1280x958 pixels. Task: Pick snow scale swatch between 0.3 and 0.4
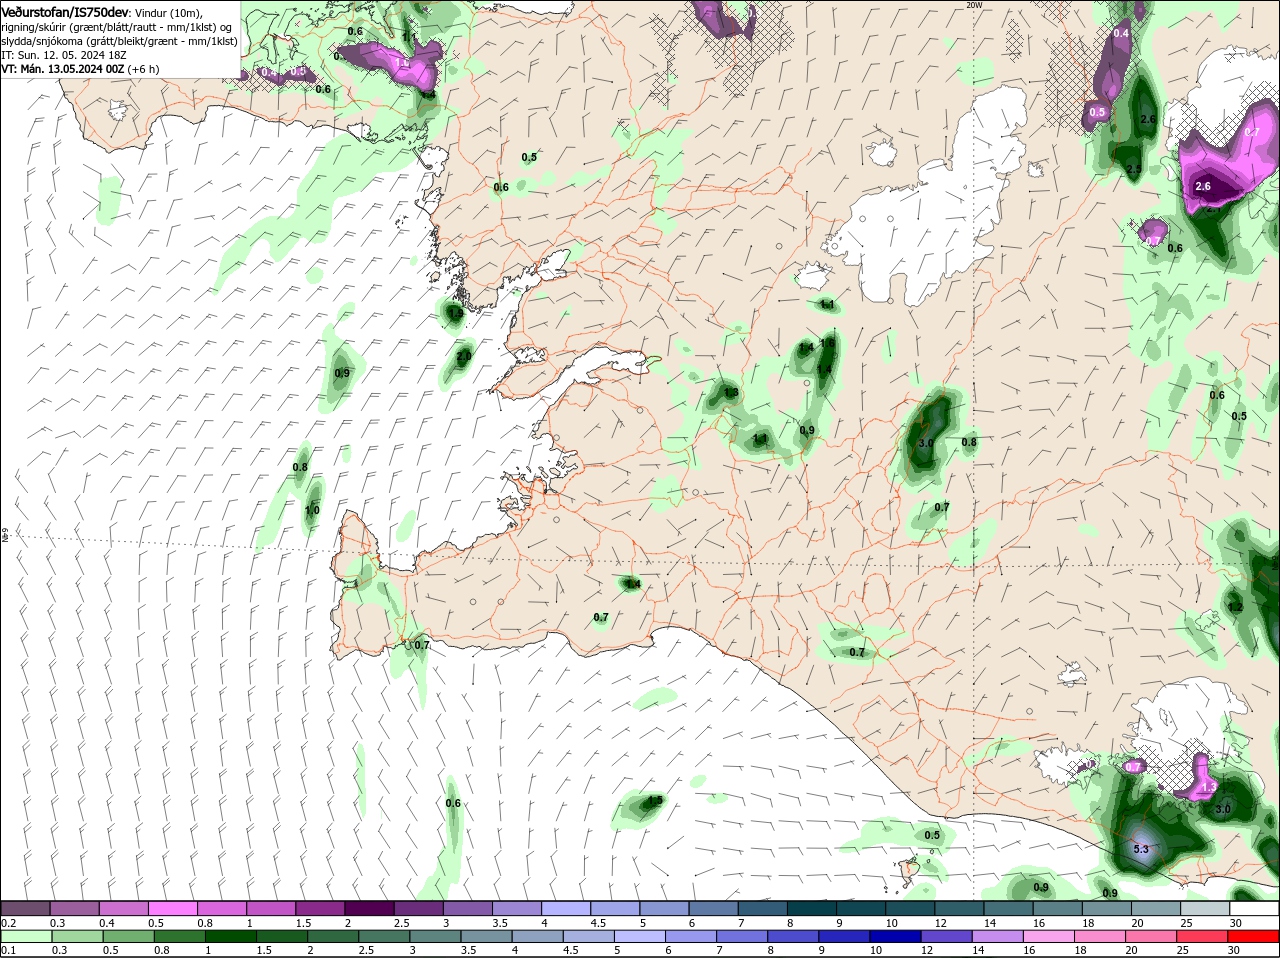pyautogui.click(x=74, y=908)
